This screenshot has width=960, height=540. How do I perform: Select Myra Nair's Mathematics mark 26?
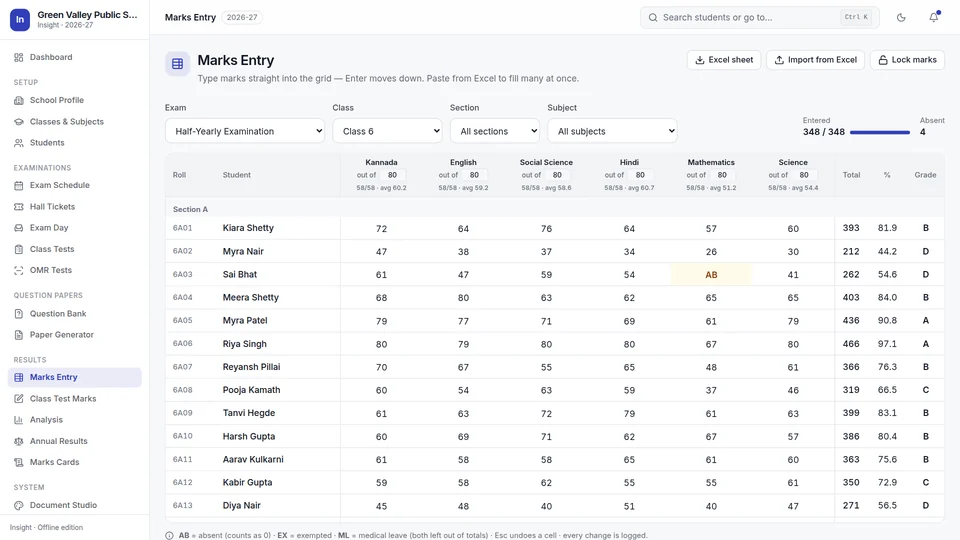coord(711,252)
